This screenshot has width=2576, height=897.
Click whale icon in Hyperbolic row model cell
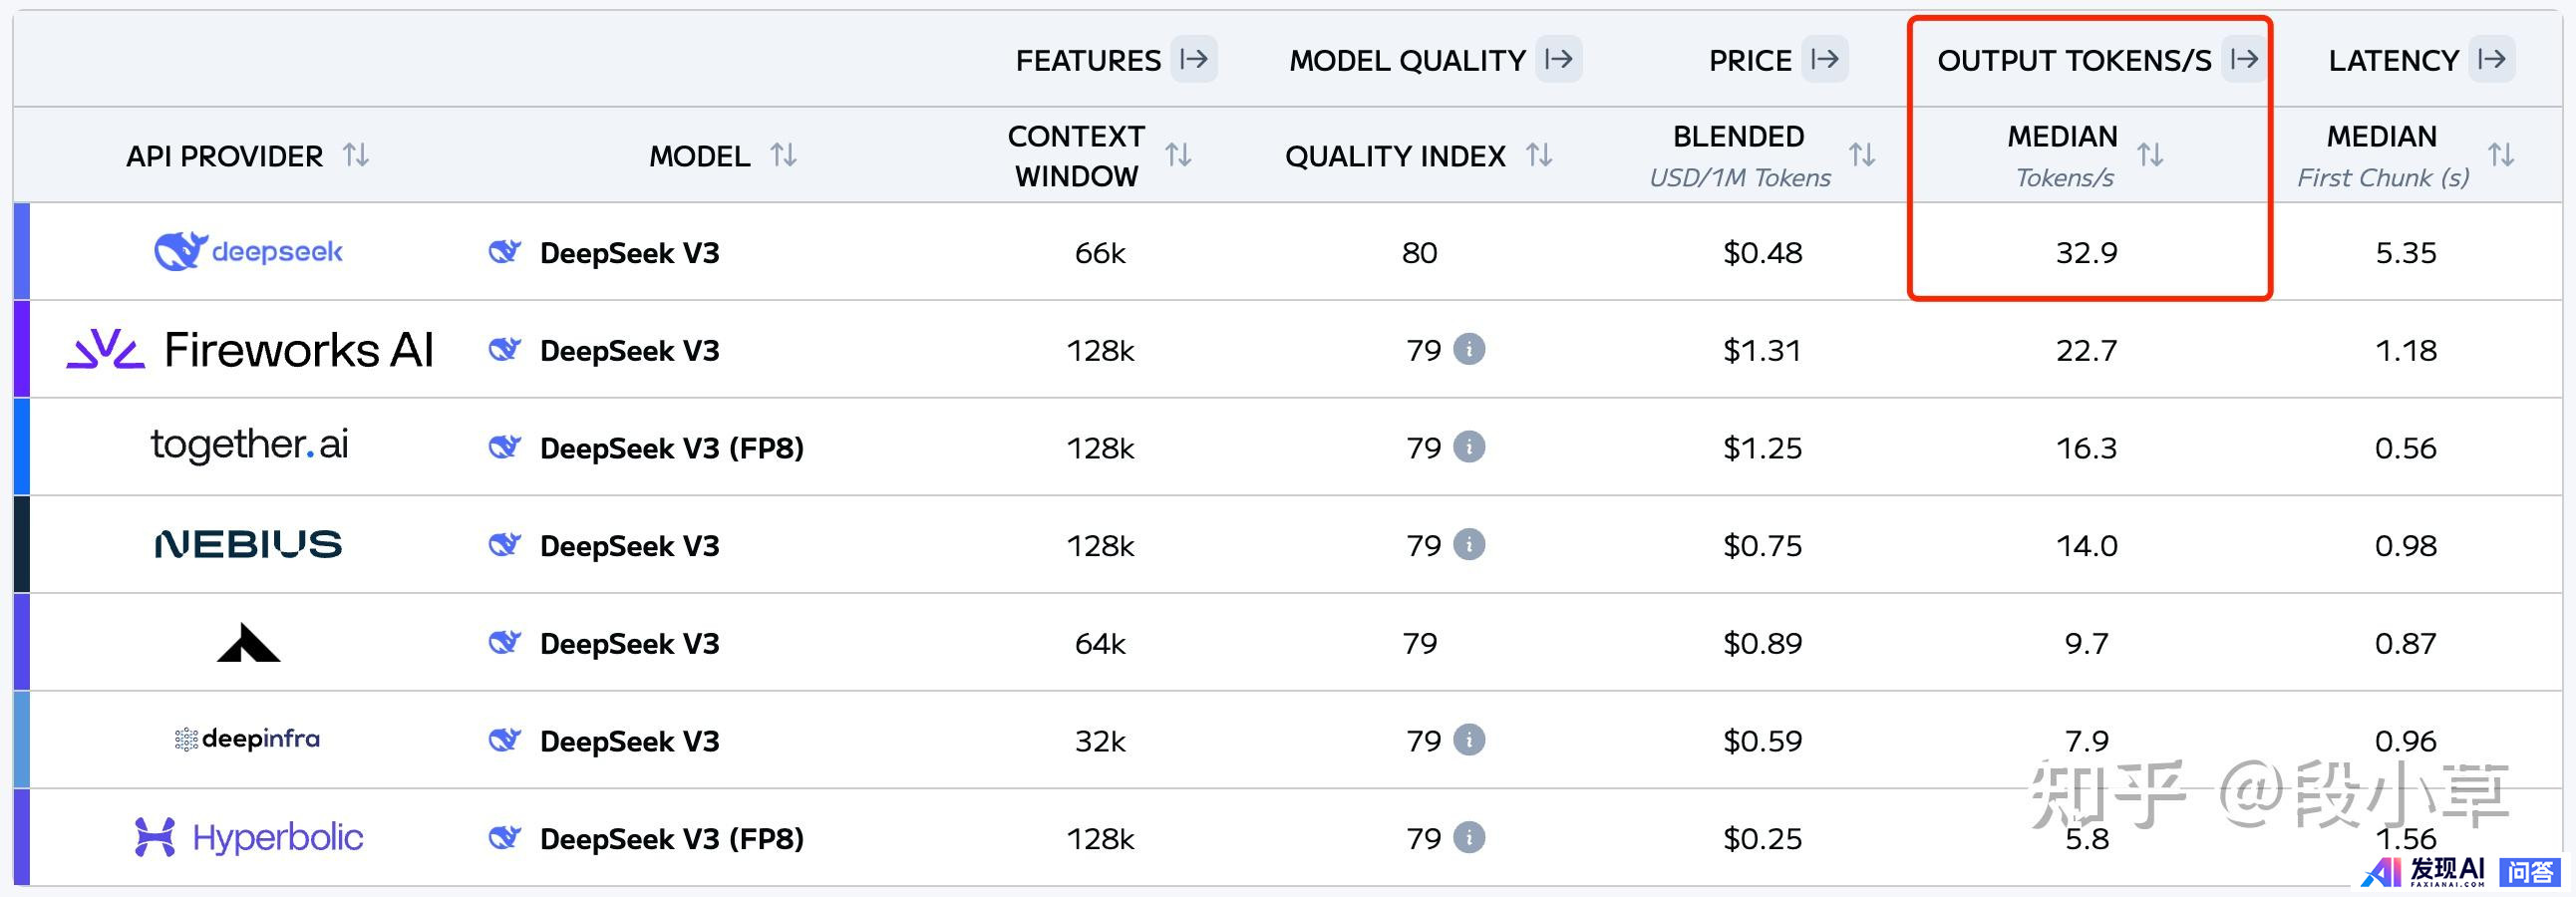[505, 838]
